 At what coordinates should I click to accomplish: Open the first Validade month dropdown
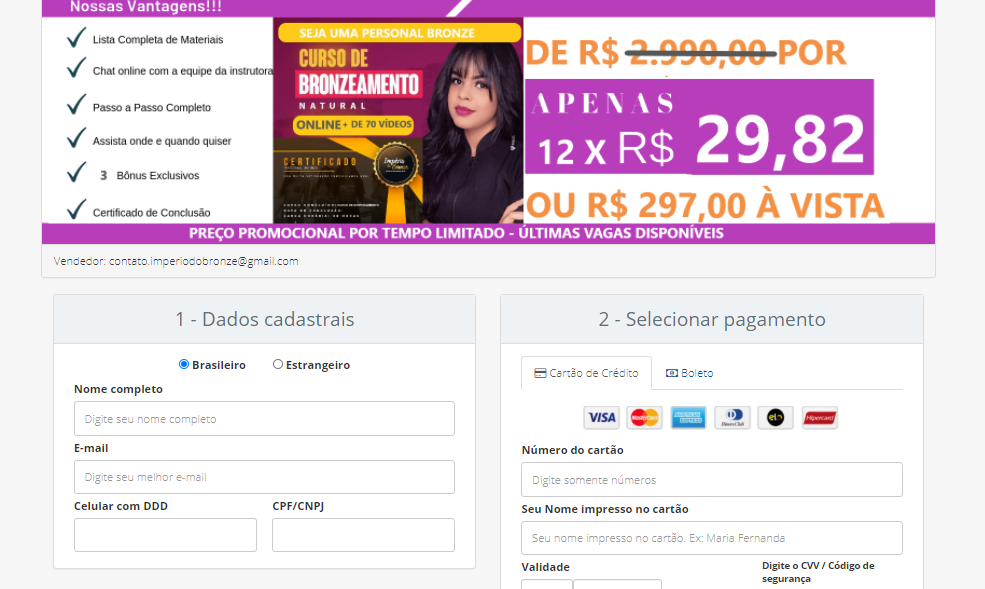[547, 584]
